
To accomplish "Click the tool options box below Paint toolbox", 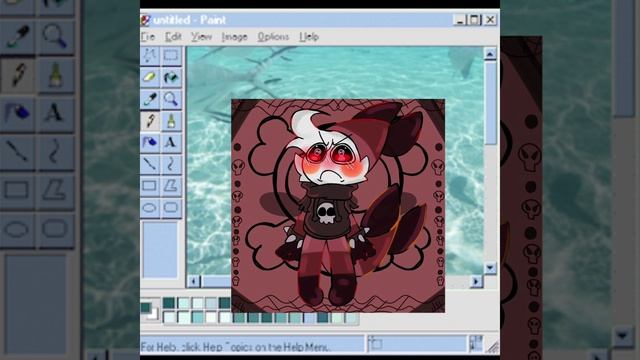I will tap(160, 250).
